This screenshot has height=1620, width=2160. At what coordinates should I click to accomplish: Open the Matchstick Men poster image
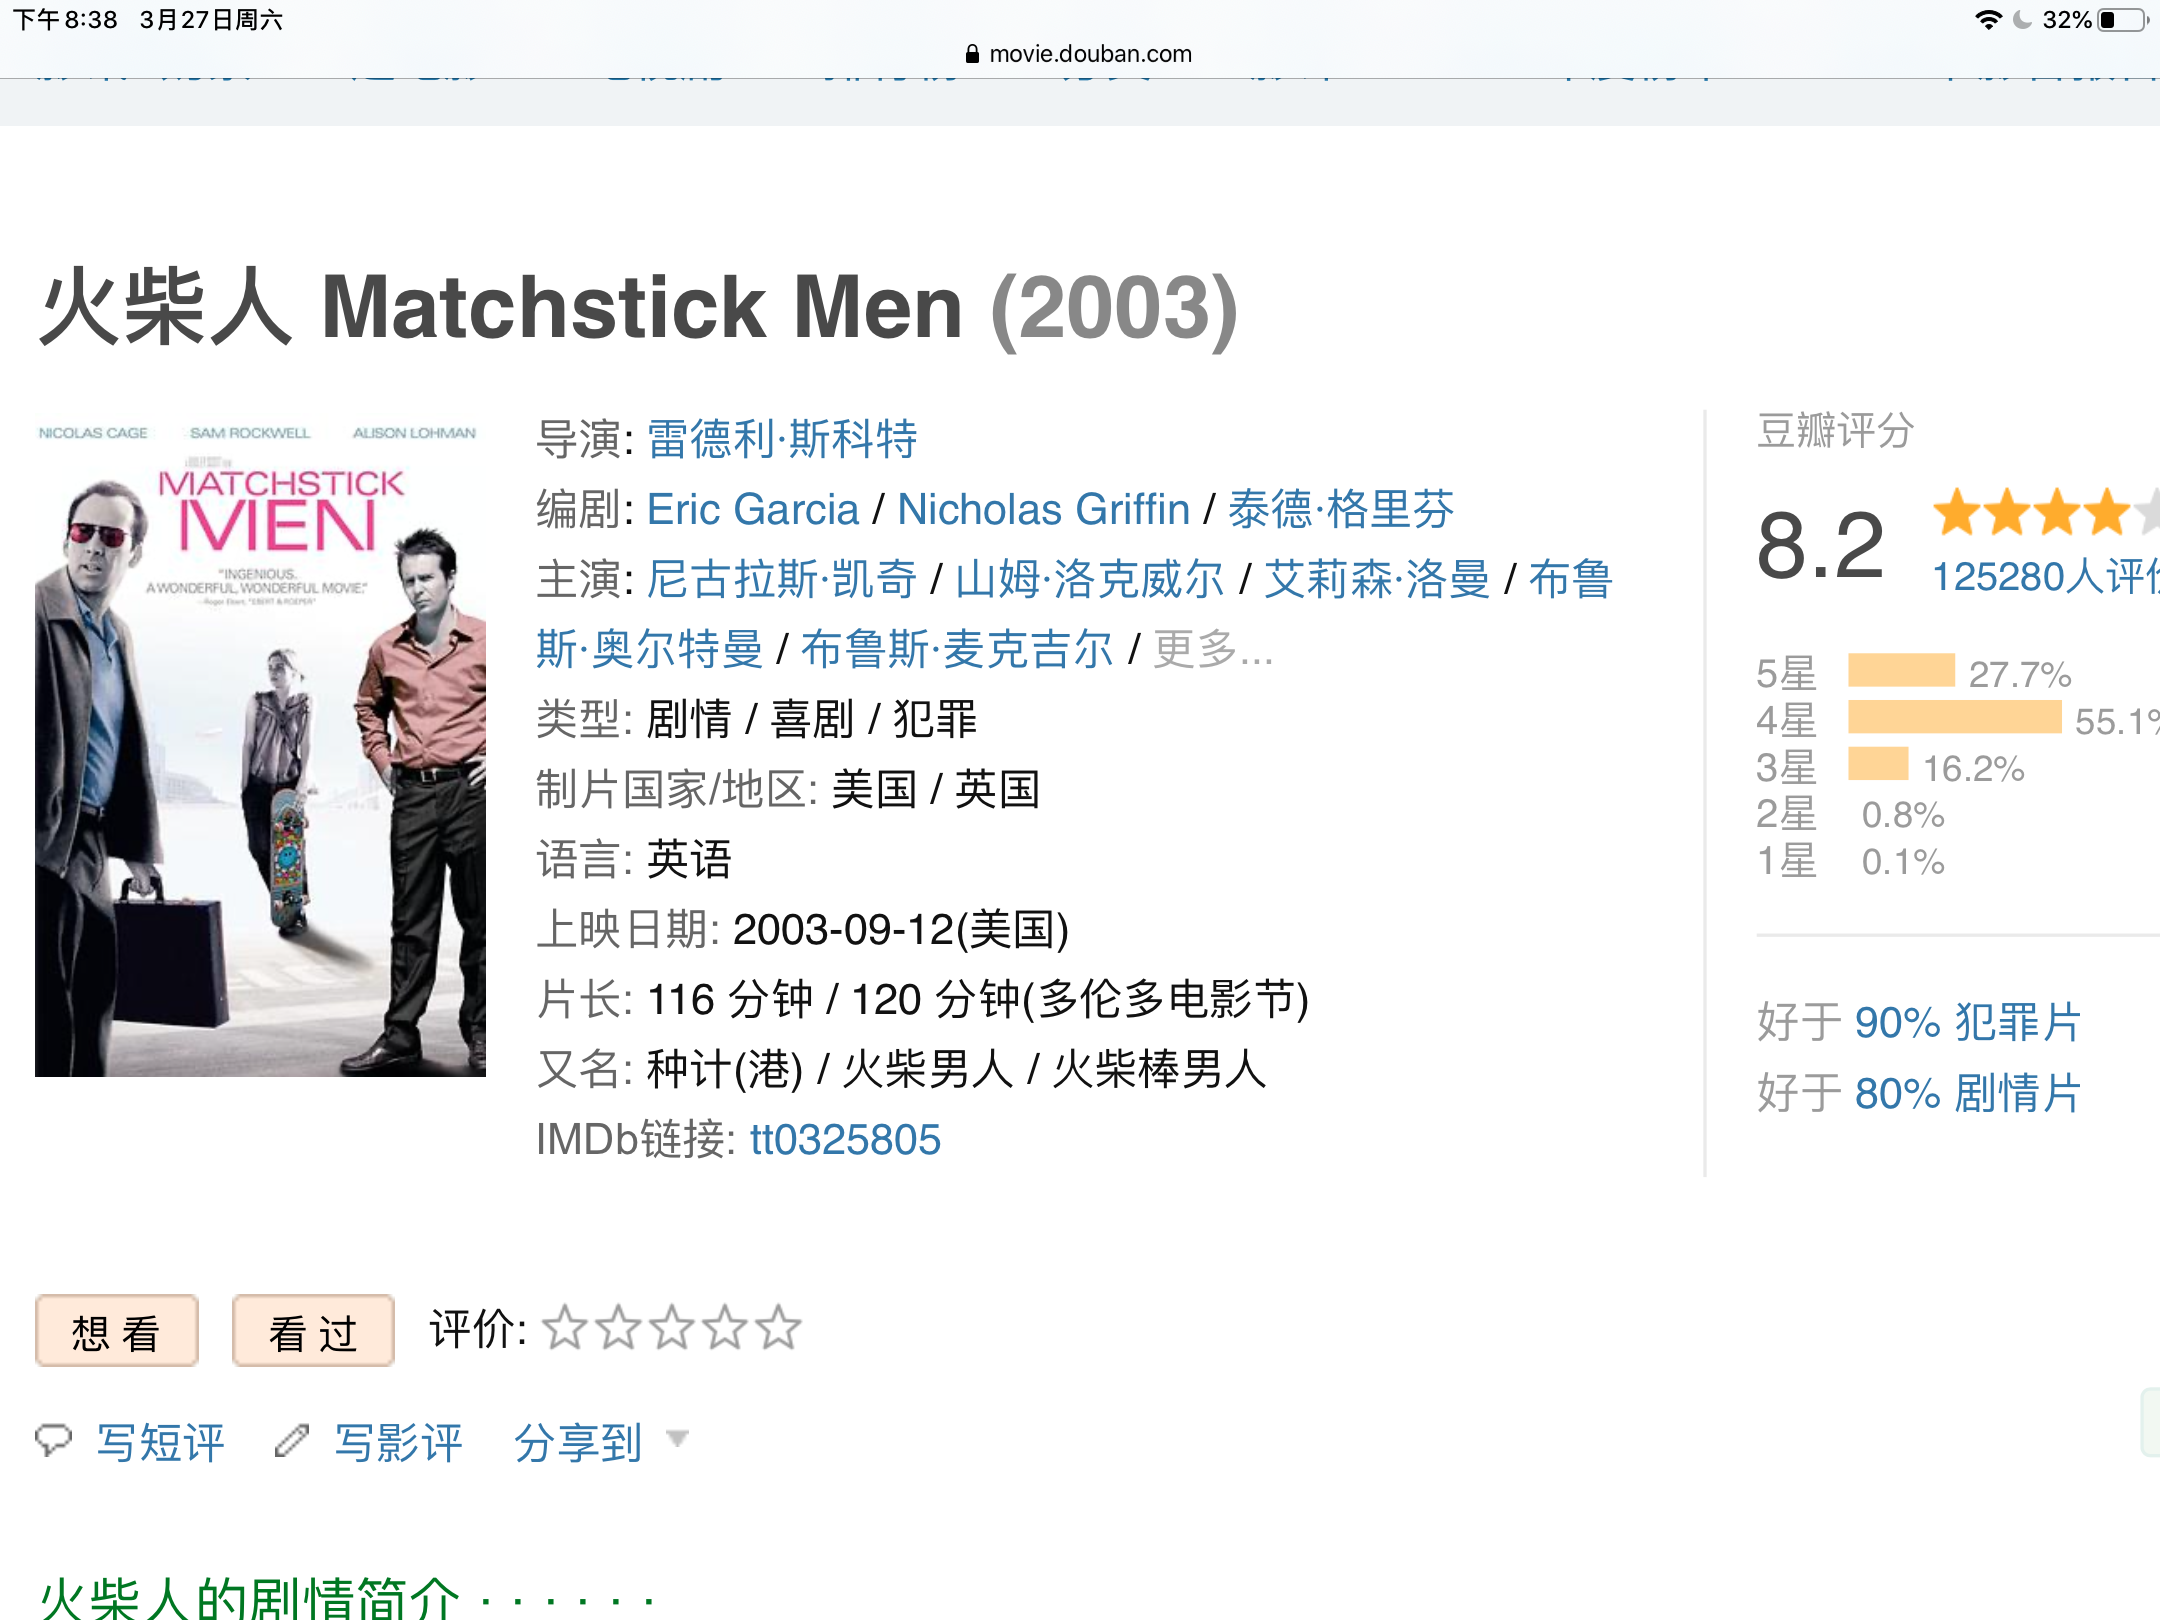[x=260, y=747]
